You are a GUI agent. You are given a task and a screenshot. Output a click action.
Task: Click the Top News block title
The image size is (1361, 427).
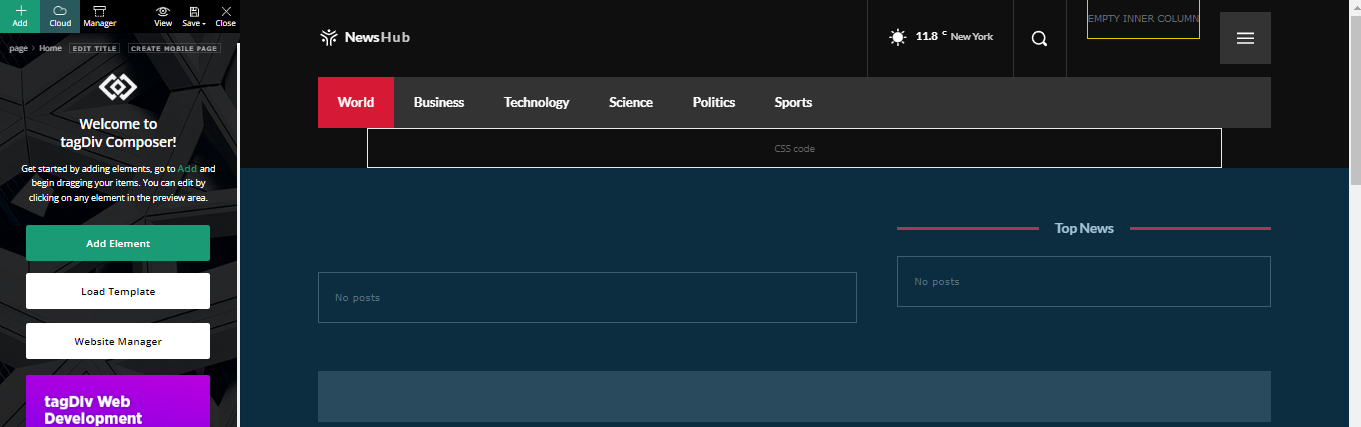(1084, 228)
